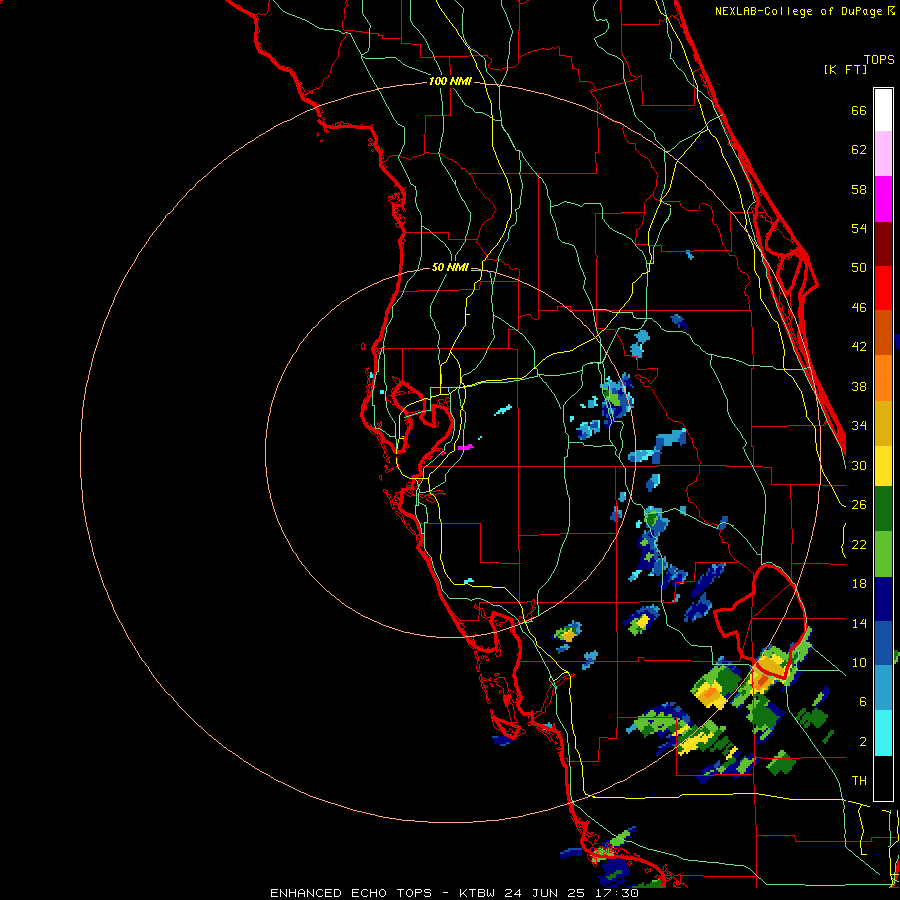This screenshot has width=900, height=900.
Task: Click the [K FT] units label
Action: coord(845,69)
